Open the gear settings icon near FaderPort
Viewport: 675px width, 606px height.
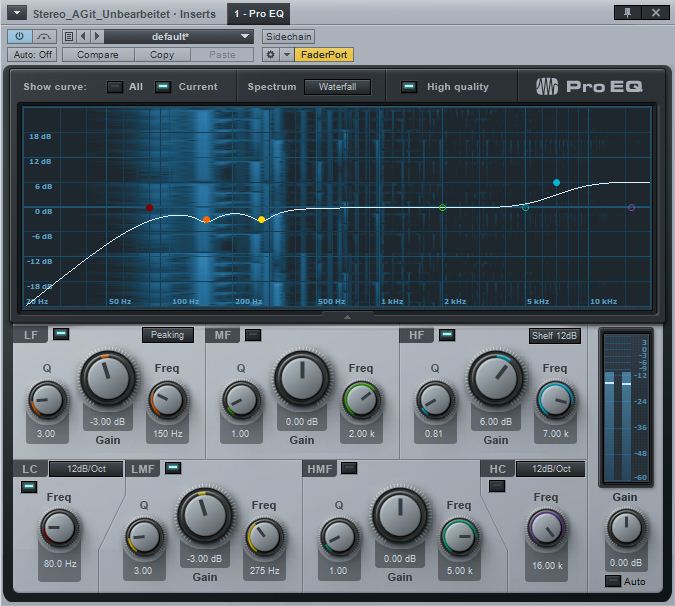(270, 55)
